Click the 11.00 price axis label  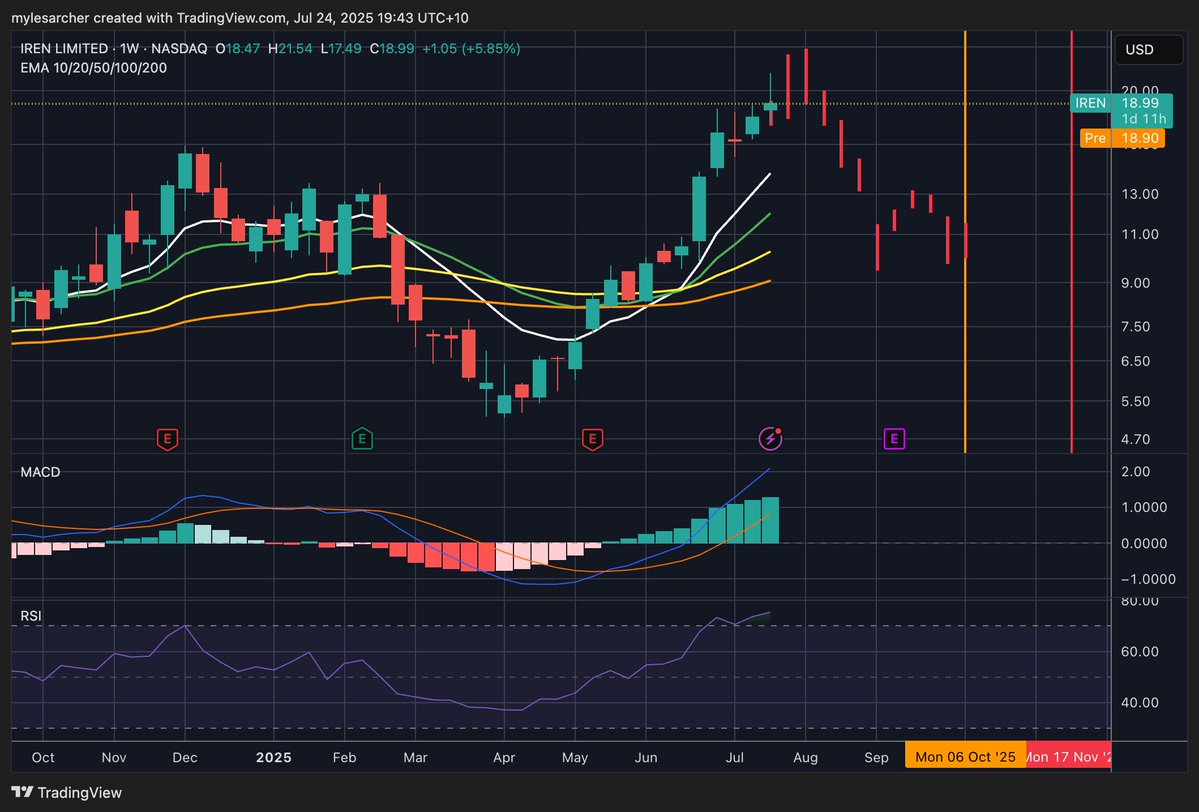pos(1140,235)
